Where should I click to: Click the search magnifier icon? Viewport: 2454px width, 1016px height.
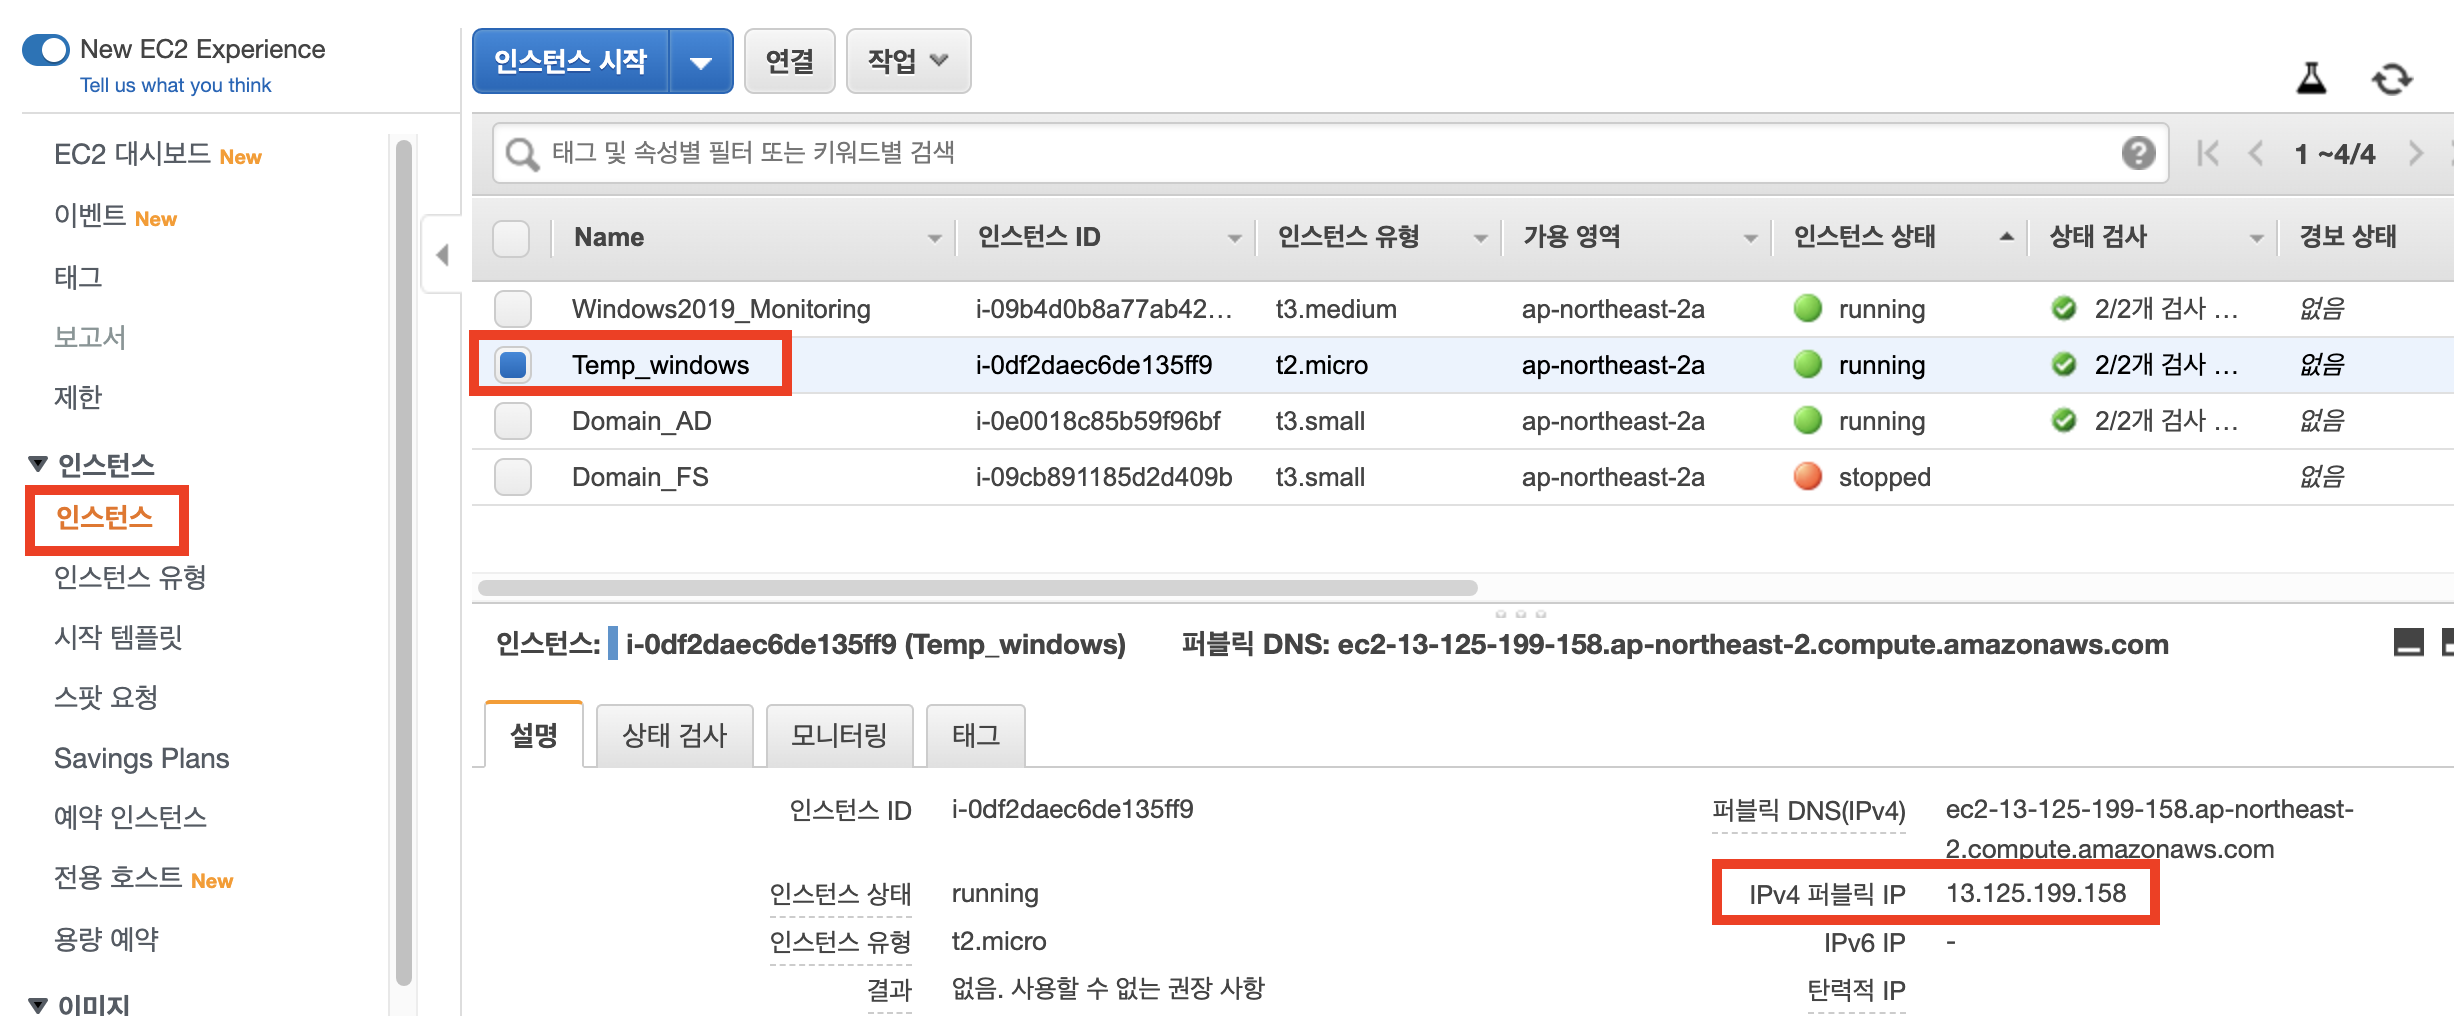pos(522,154)
